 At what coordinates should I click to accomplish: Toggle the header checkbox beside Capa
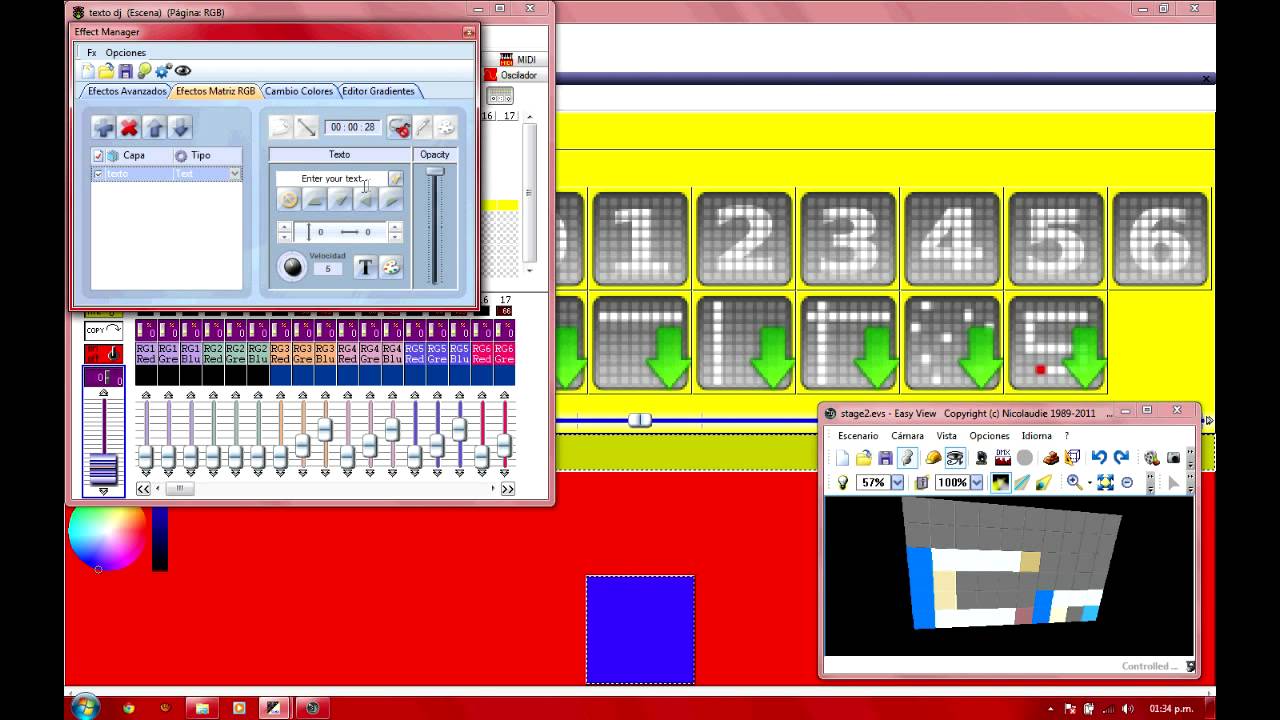[98, 155]
